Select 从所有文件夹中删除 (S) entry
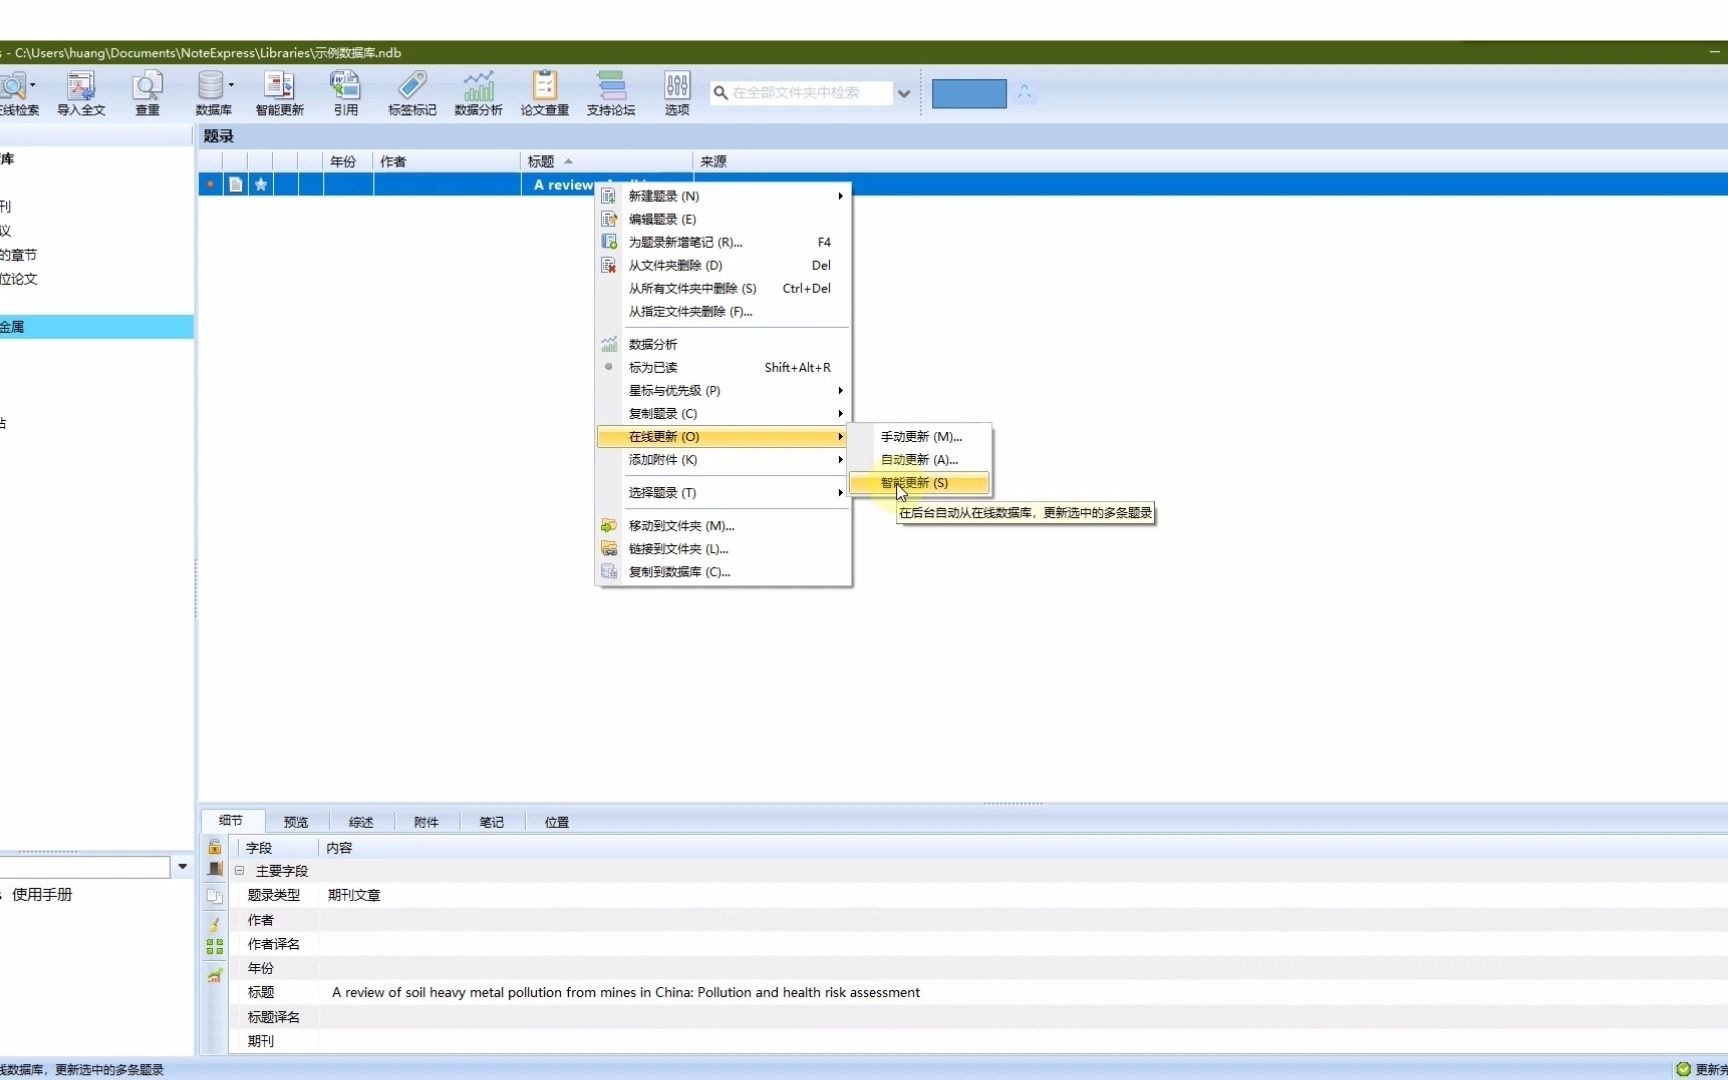 tap(723, 288)
